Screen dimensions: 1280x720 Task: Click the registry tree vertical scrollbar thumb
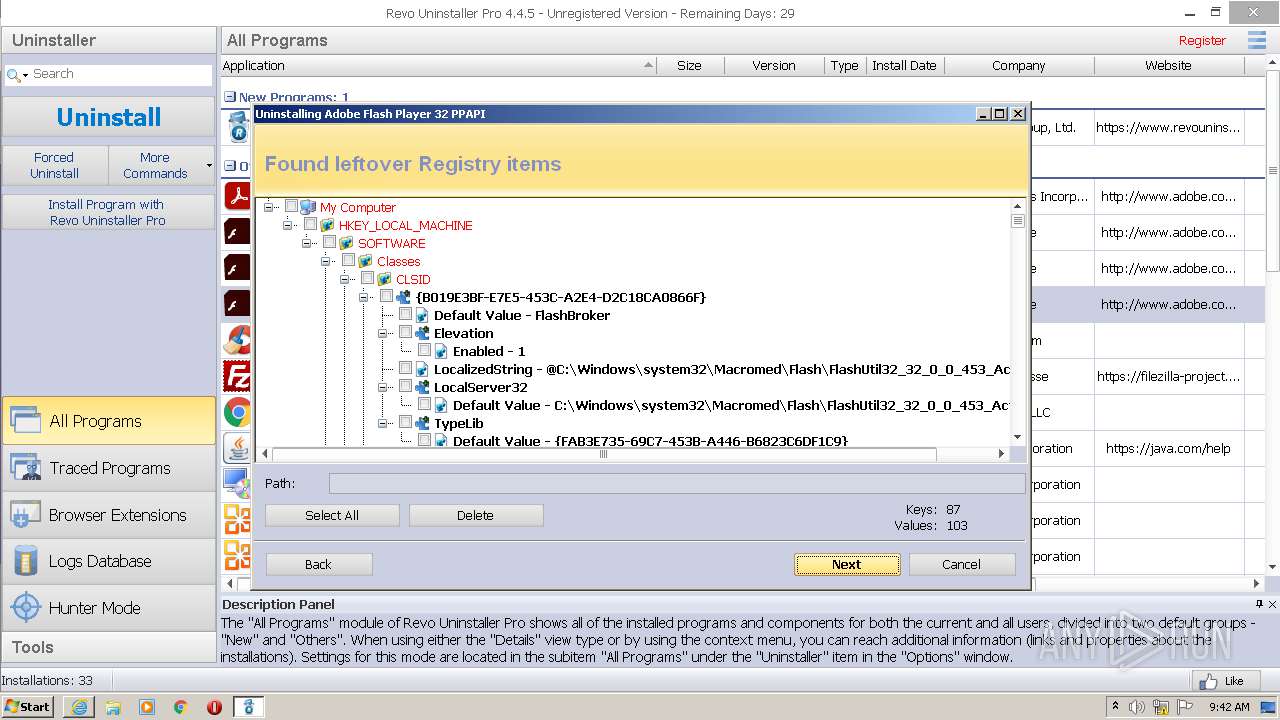click(x=1018, y=221)
